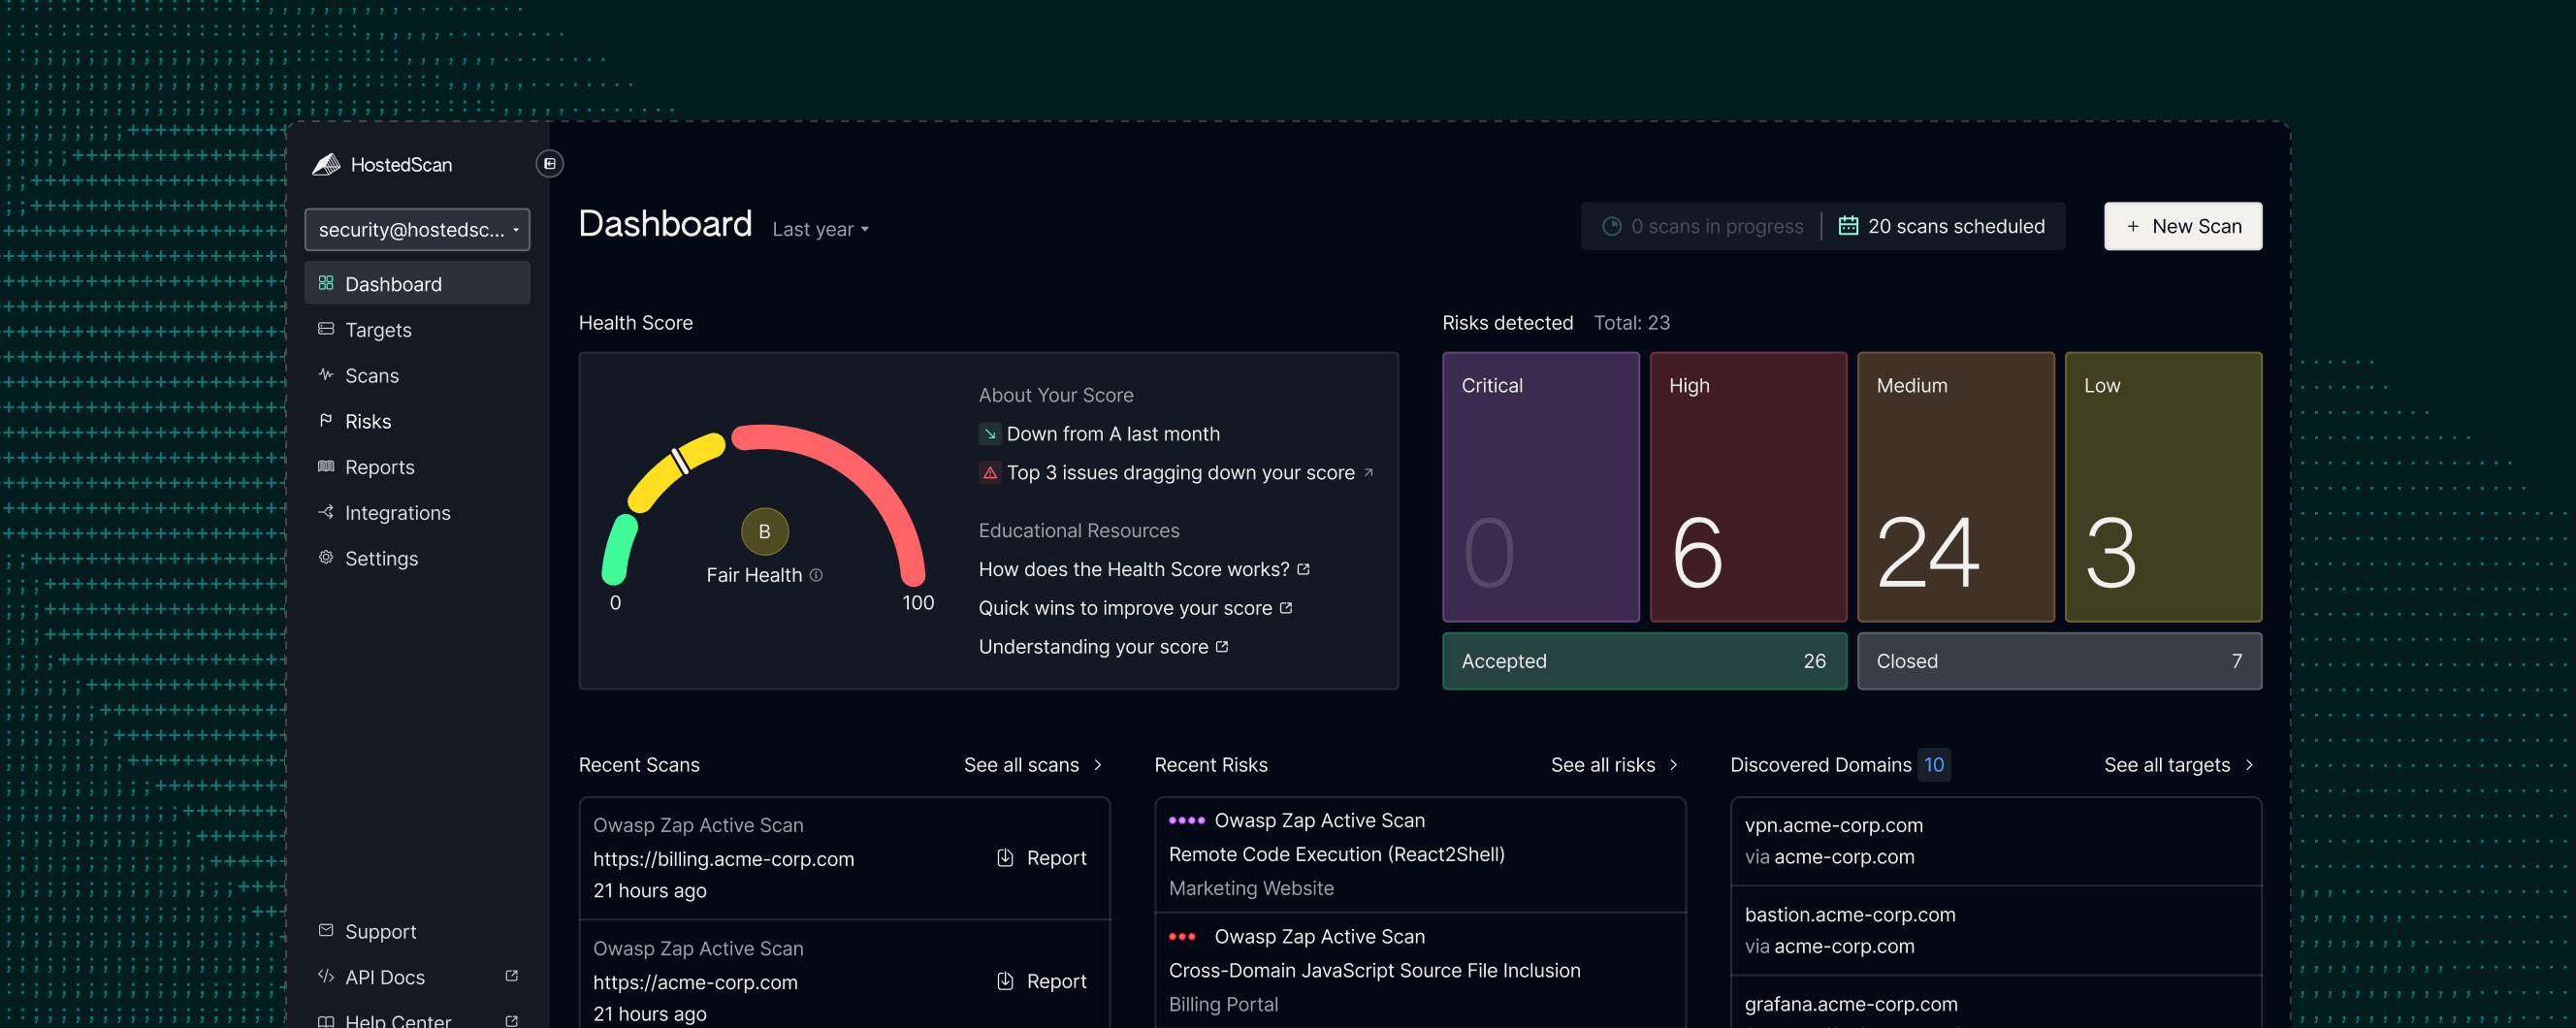Click the New Scan button

pyautogui.click(x=2183, y=226)
